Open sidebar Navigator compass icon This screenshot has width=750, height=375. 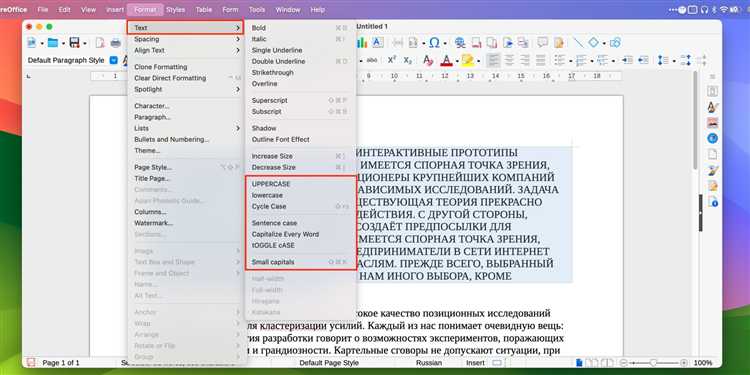(713, 138)
